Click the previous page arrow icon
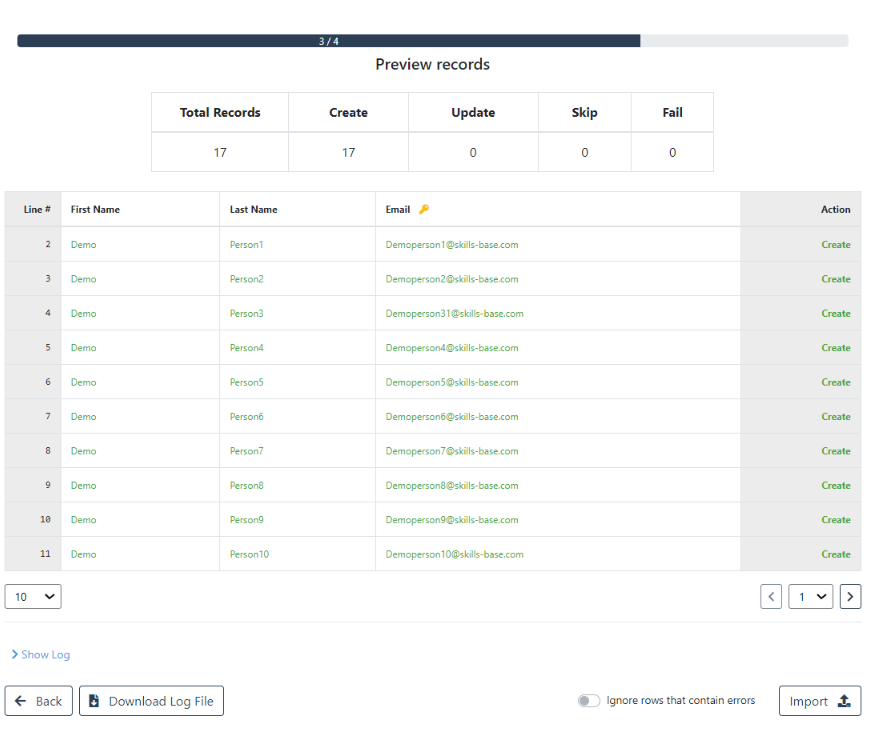 [x=771, y=597]
